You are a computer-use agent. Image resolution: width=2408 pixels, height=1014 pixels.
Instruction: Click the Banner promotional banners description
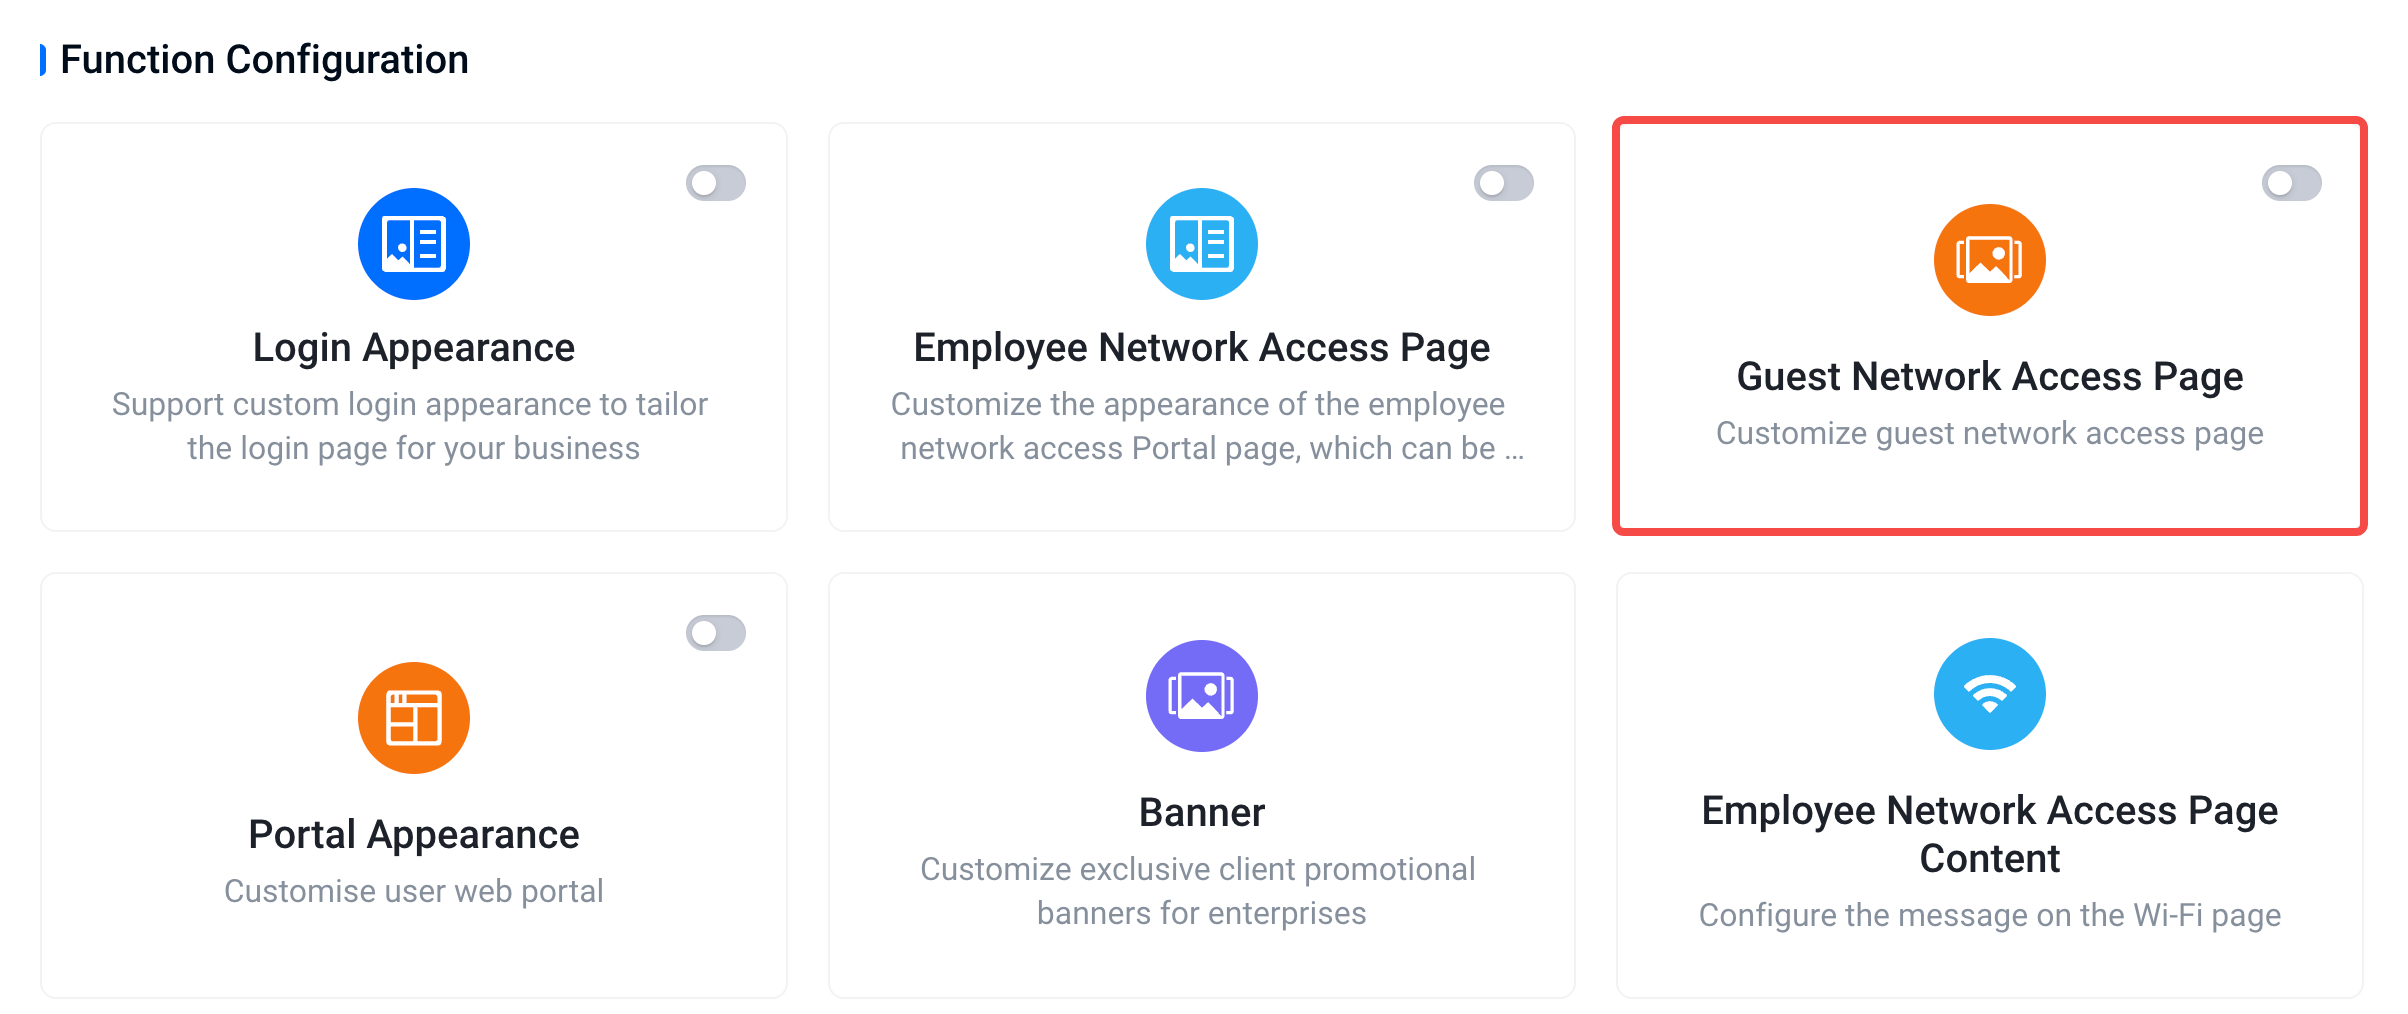(x=1198, y=891)
